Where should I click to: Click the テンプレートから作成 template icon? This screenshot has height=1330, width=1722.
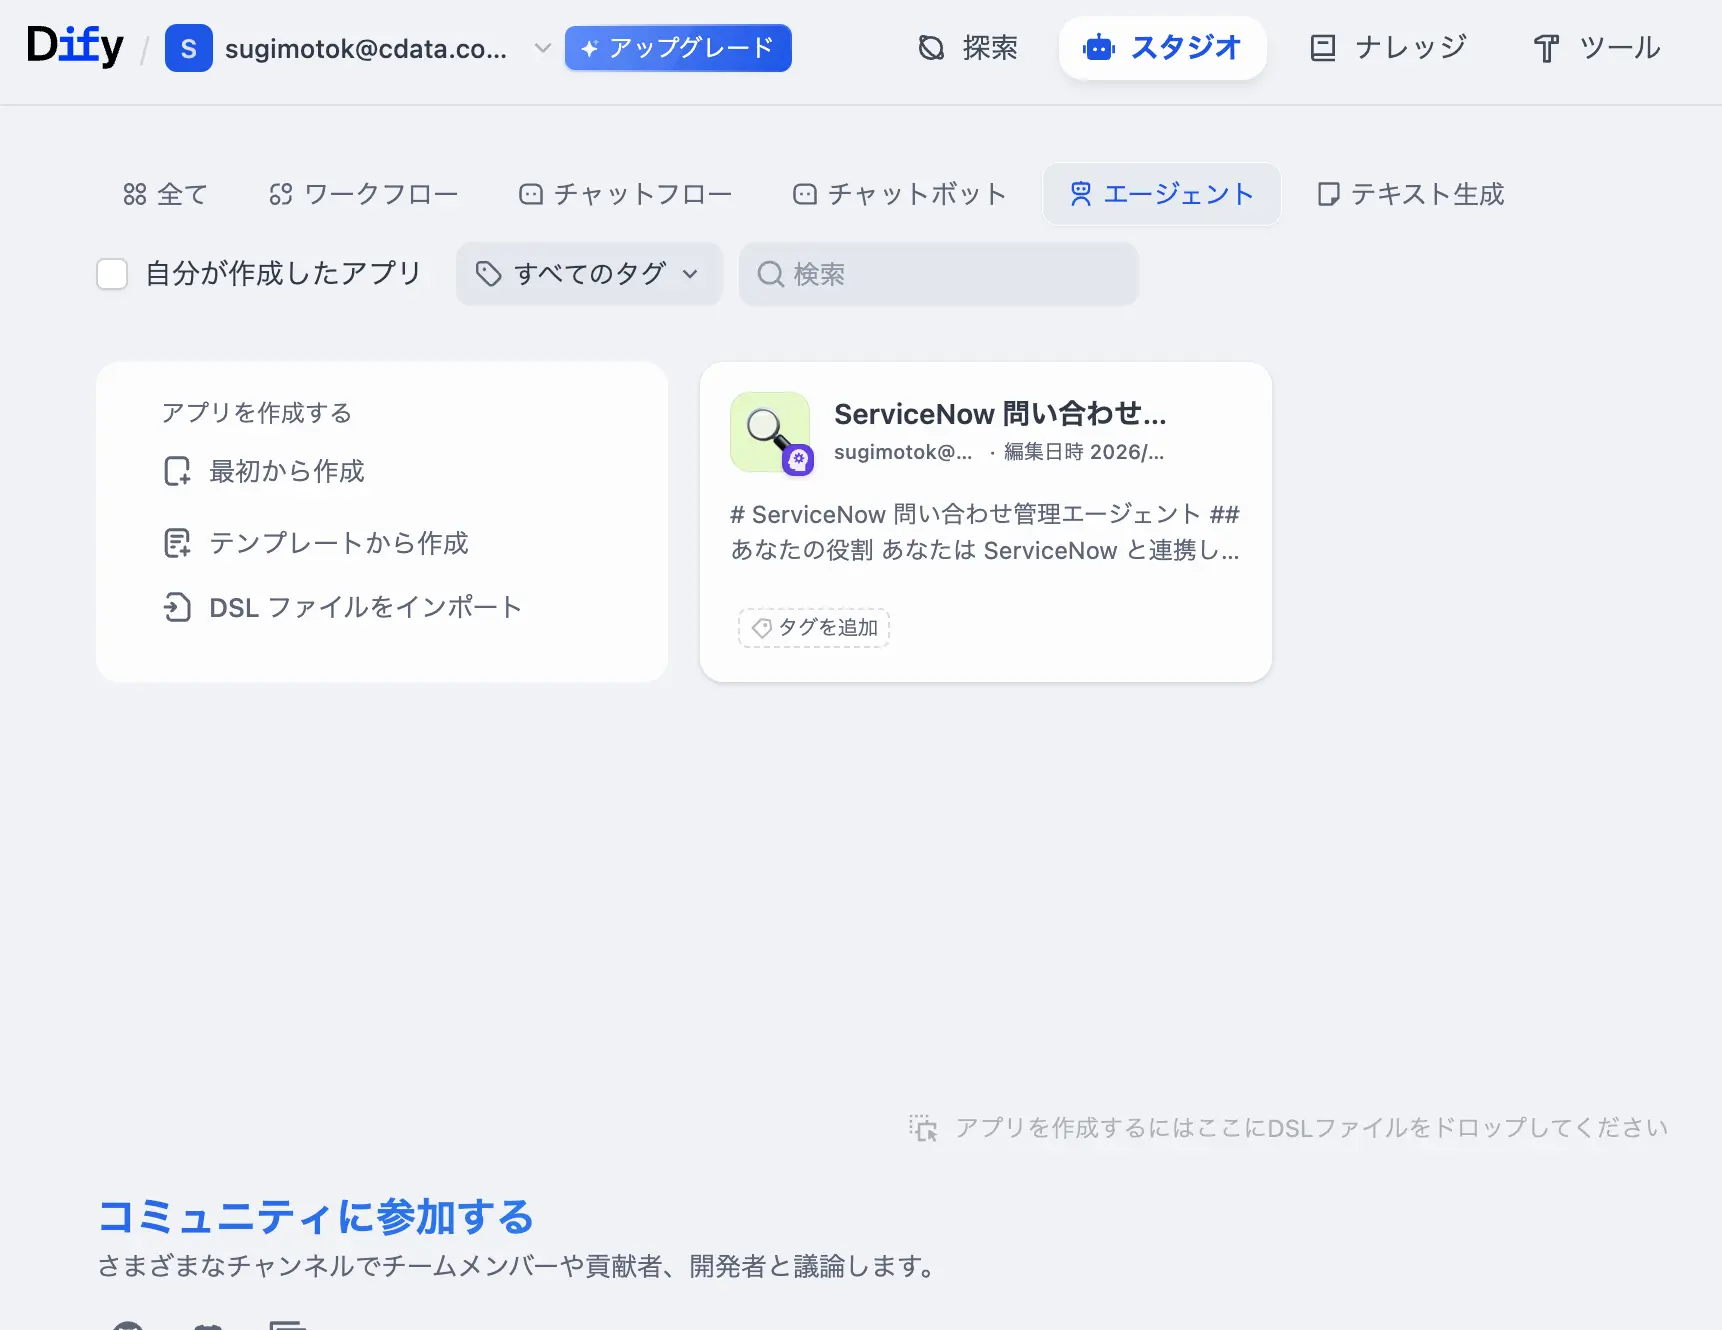pos(177,543)
